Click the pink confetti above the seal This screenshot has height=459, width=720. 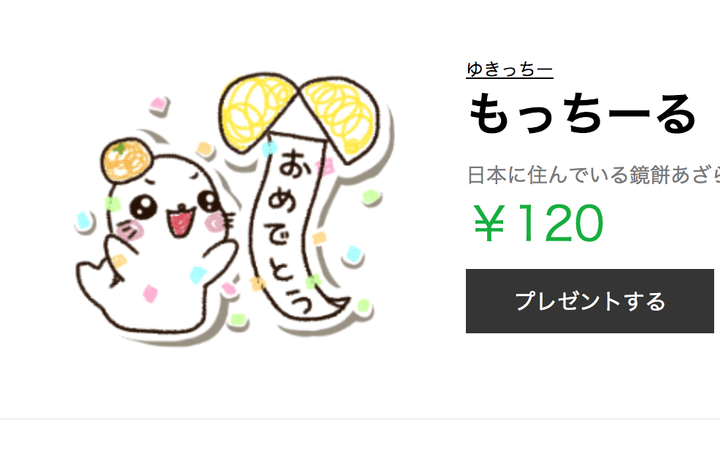[158, 104]
